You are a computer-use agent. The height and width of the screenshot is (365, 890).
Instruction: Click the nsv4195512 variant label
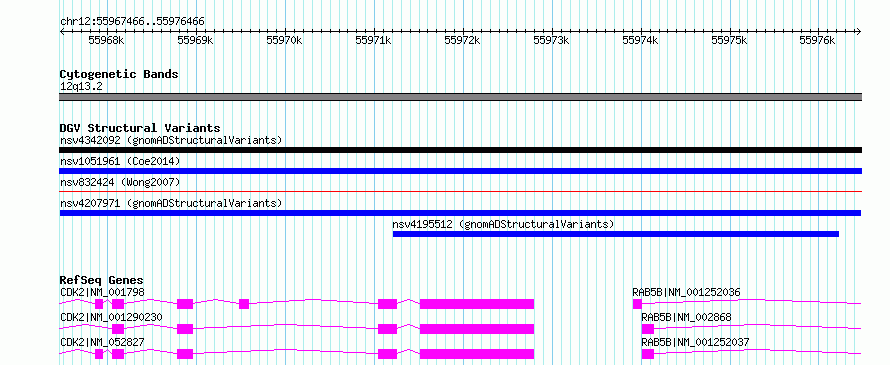coord(503,224)
